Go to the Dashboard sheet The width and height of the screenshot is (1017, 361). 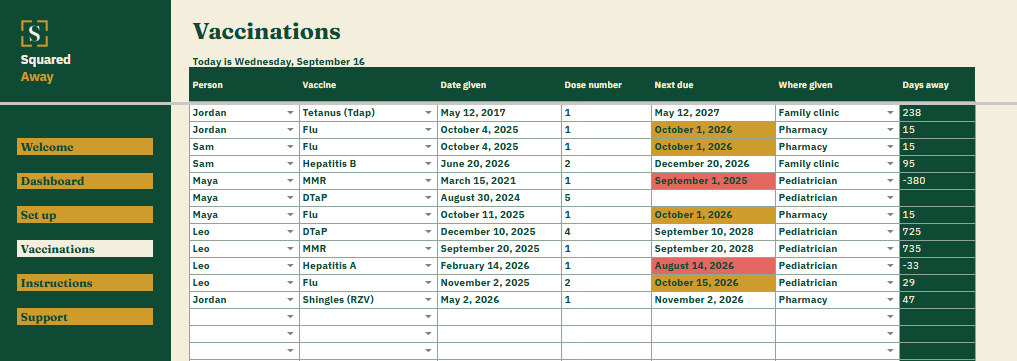(x=85, y=181)
